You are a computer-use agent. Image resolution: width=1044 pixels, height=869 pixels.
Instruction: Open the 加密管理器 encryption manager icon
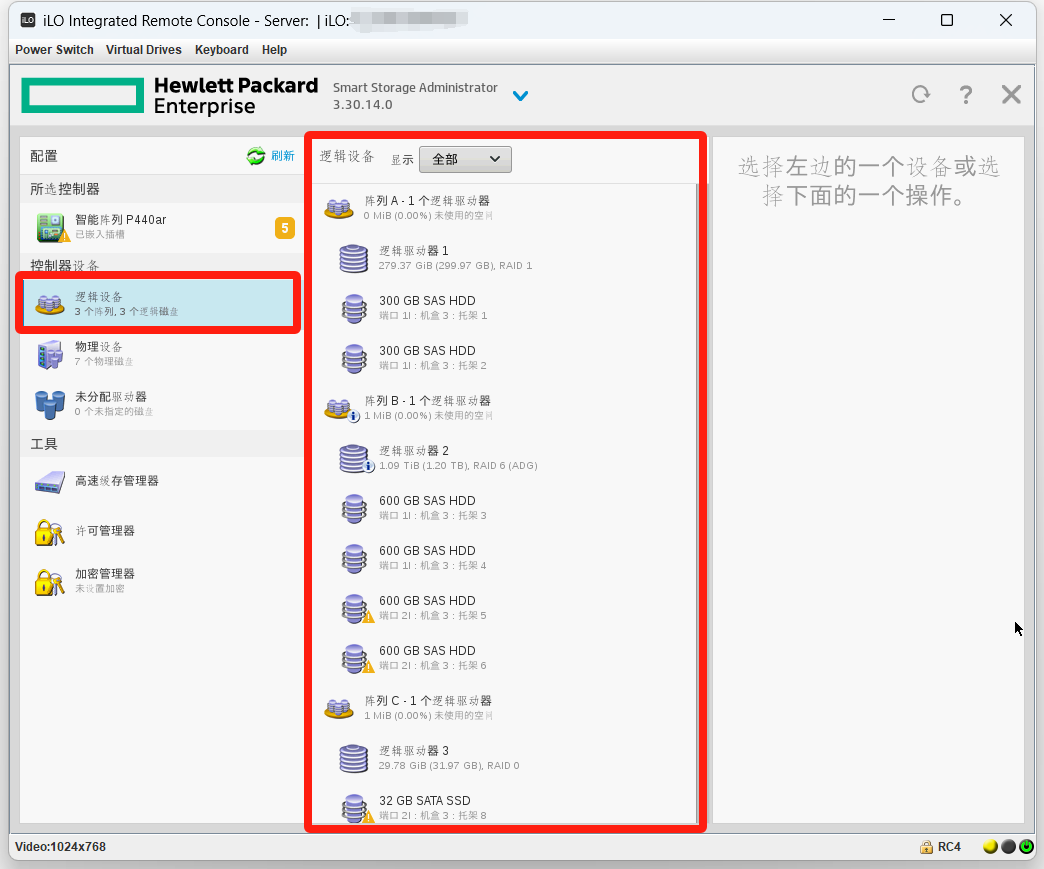click(50, 581)
